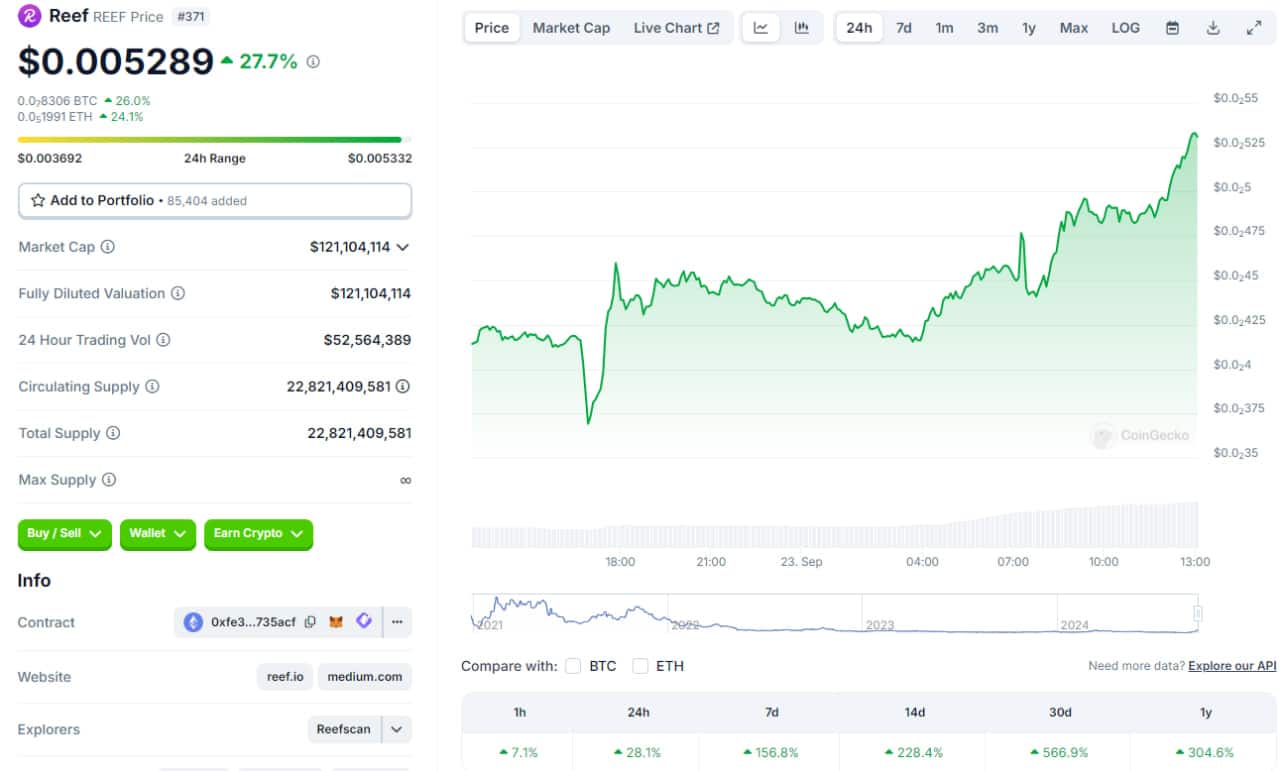Switch to candlestick chart view icon
1280x771 pixels.
point(802,28)
